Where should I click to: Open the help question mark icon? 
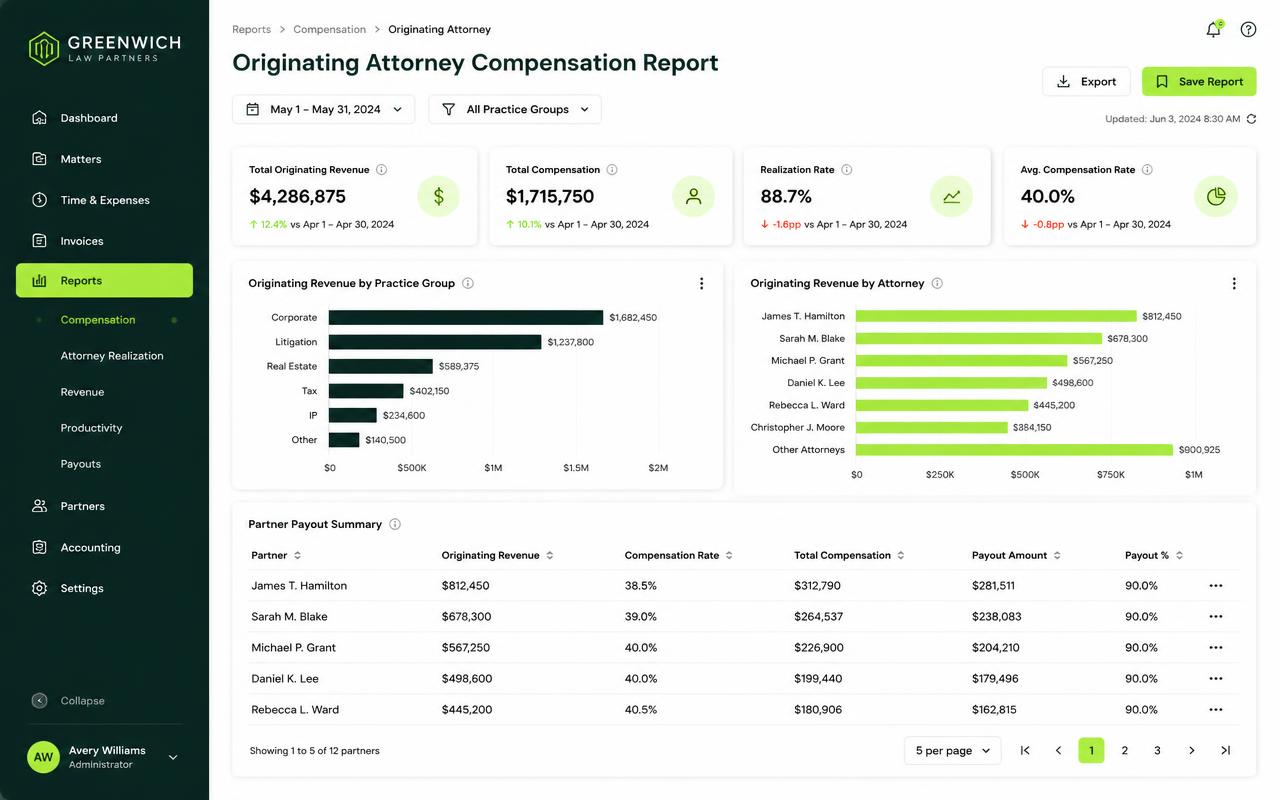(1248, 29)
